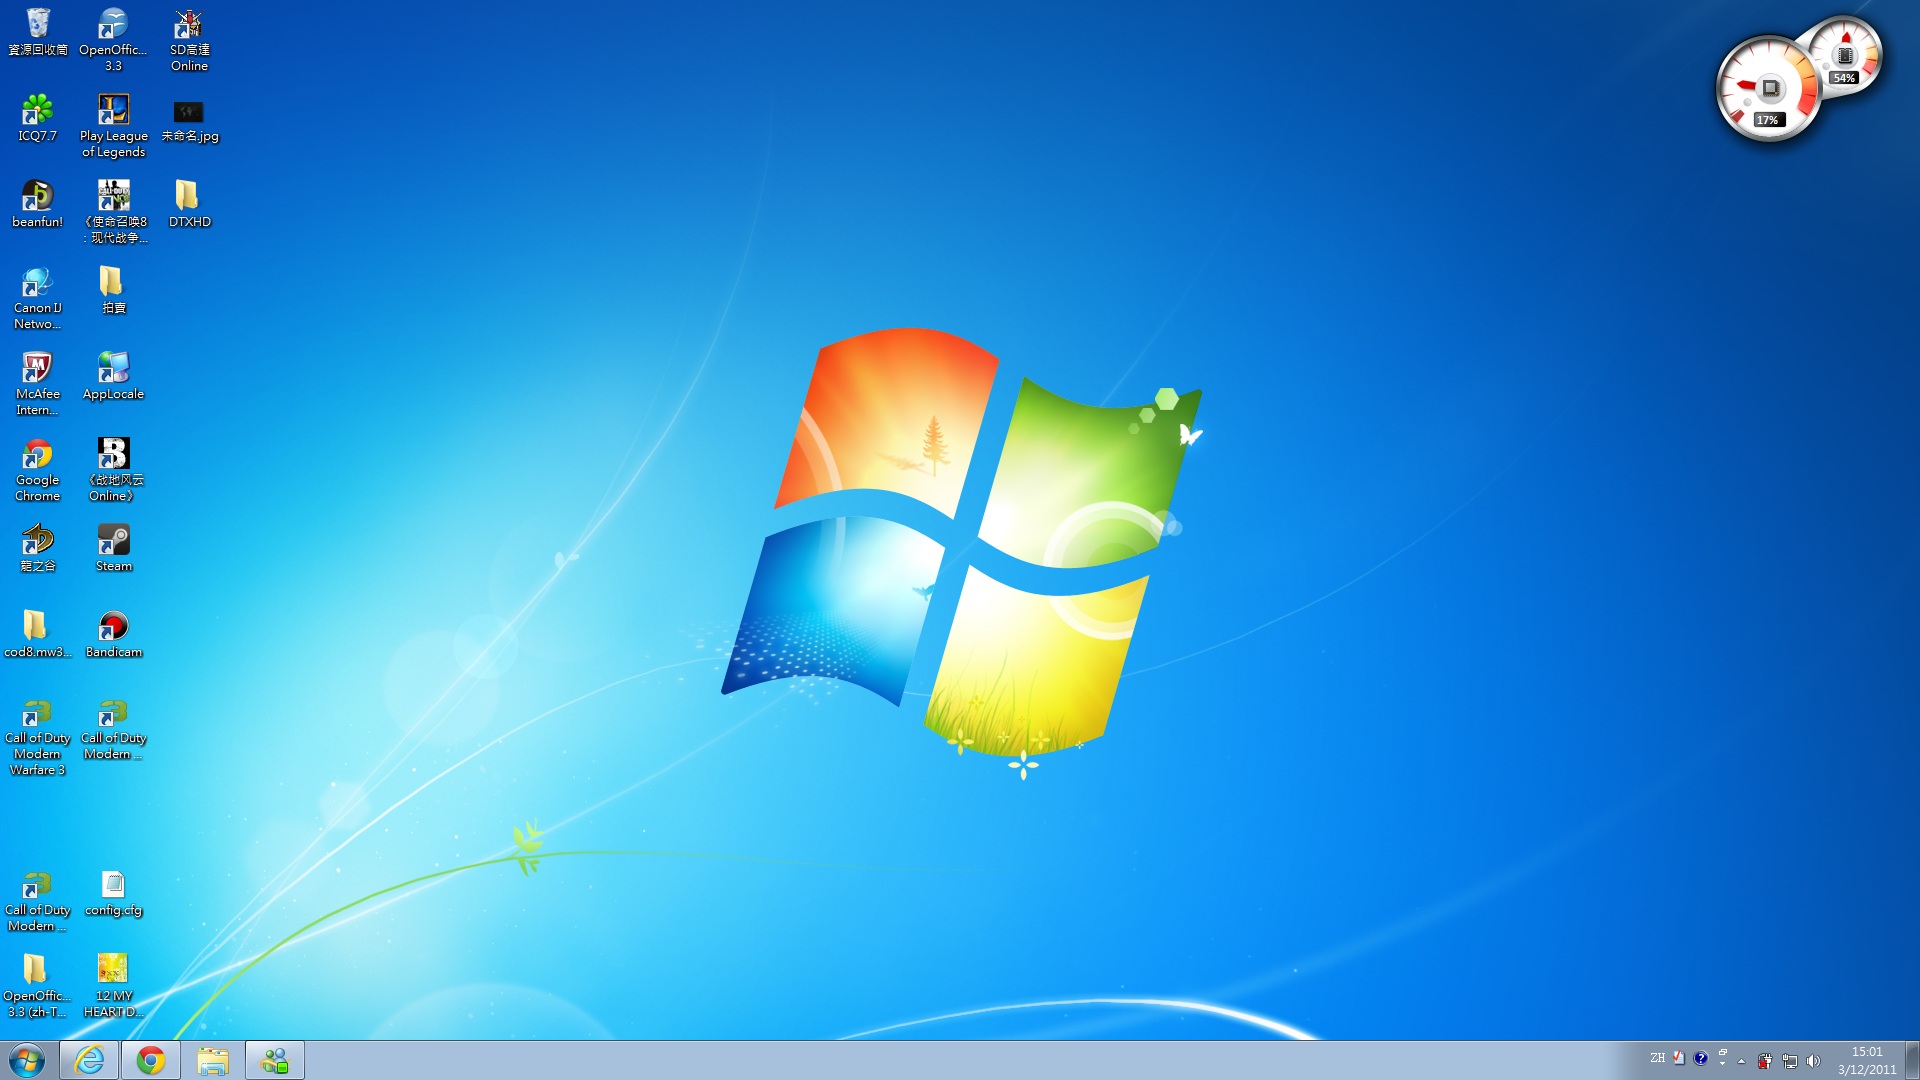Open the clock showing 15:01
1920x1080 pixels.
coord(1867,1060)
